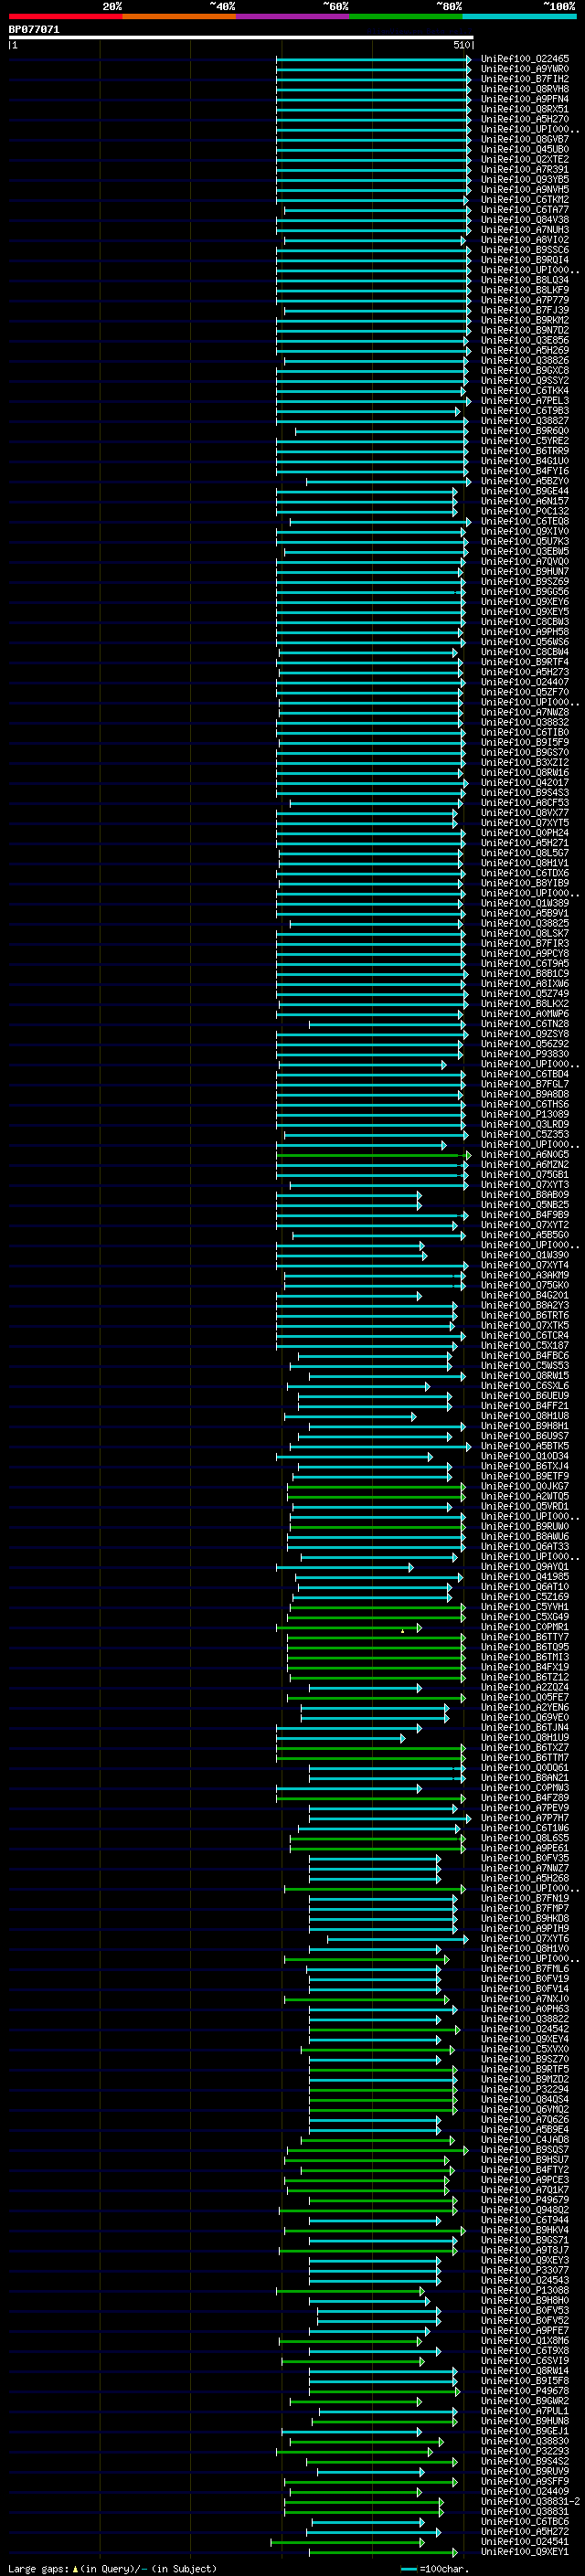Select label UniRef100_B9RQI4

tap(525, 260)
